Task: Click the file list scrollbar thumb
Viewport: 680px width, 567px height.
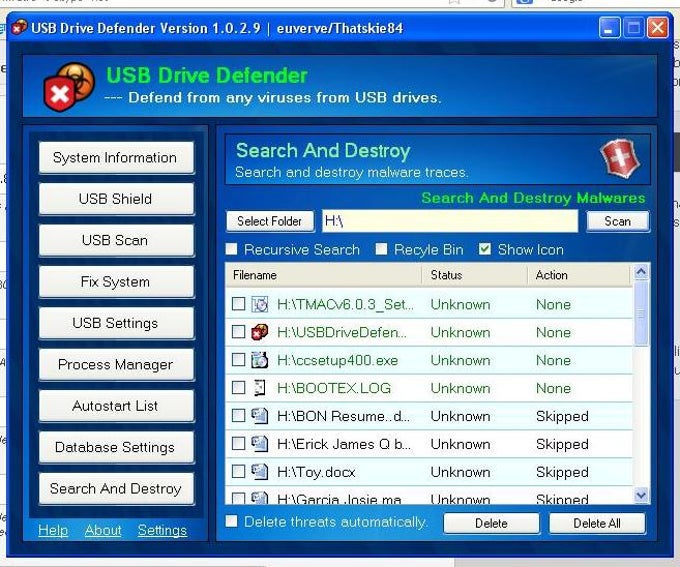Action: (641, 313)
